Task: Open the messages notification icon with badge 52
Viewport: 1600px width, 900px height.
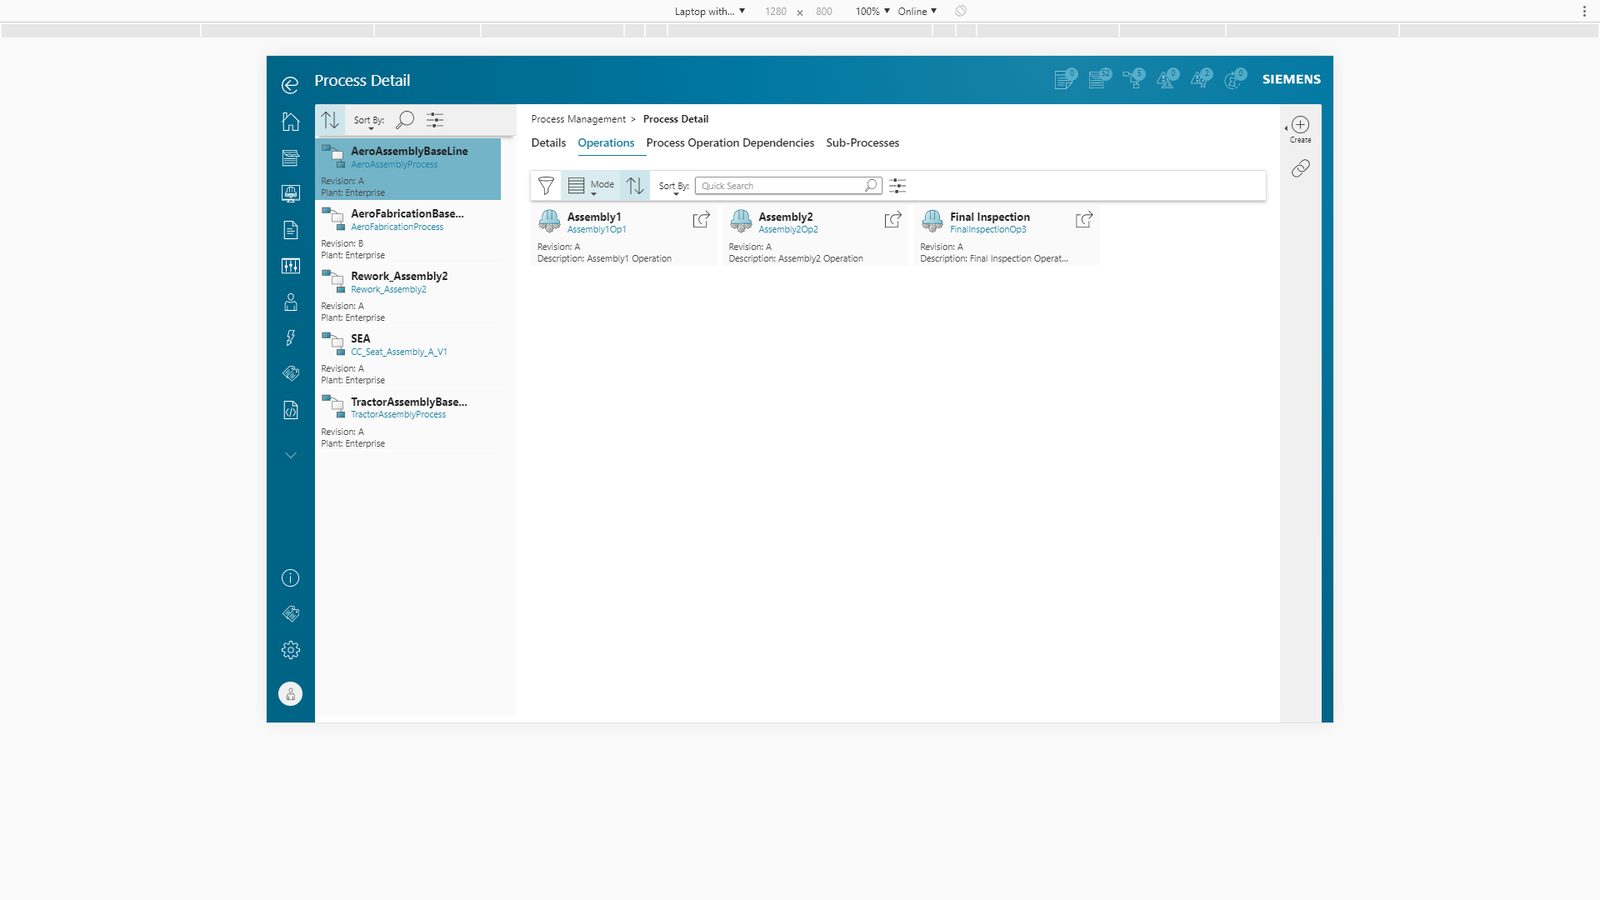Action: pos(1100,79)
